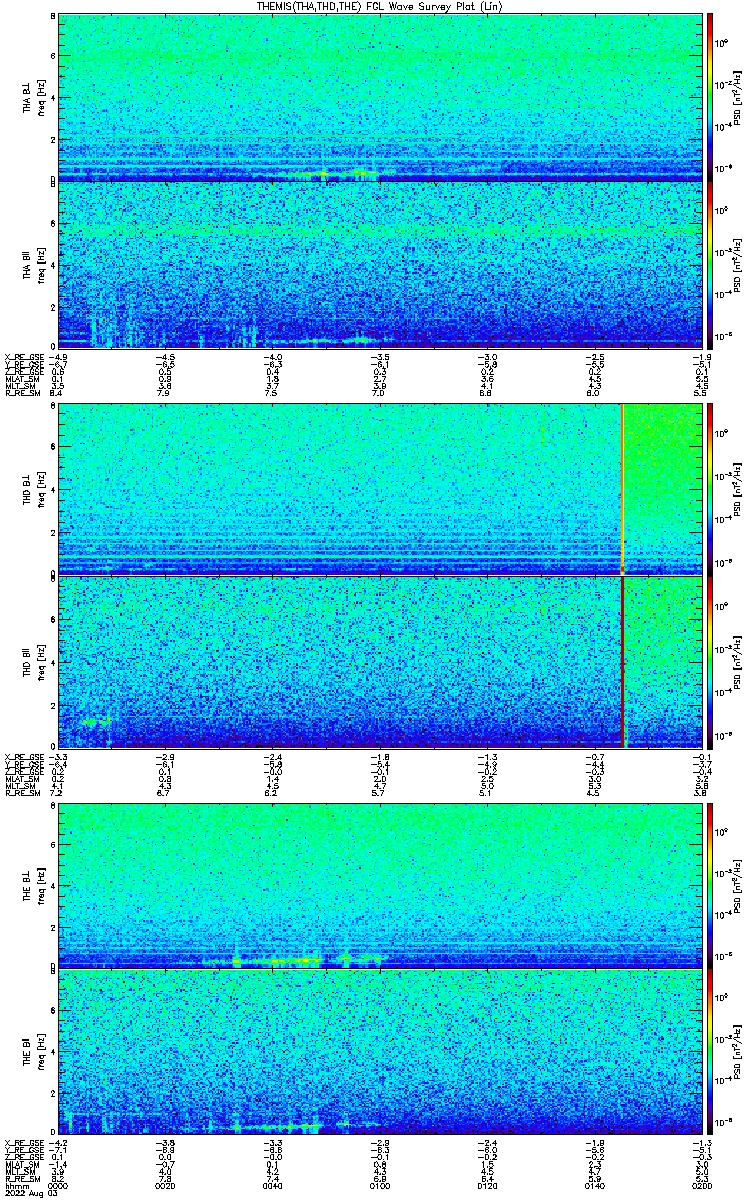The image size is (750, 1200).
Task: Click the THE B∥ PSD color bar
Action: point(711,1053)
